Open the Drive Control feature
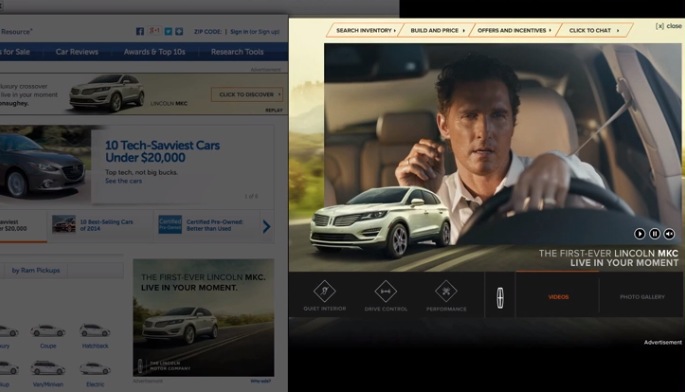This screenshot has height=392, width=685. pos(386,296)
